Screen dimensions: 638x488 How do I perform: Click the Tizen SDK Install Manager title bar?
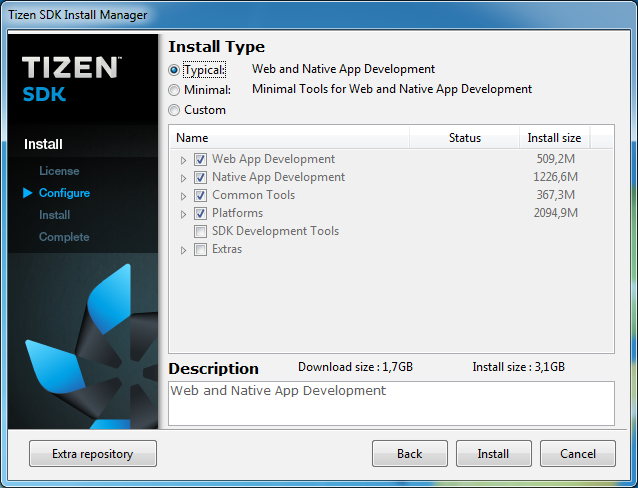coord(319,15)
